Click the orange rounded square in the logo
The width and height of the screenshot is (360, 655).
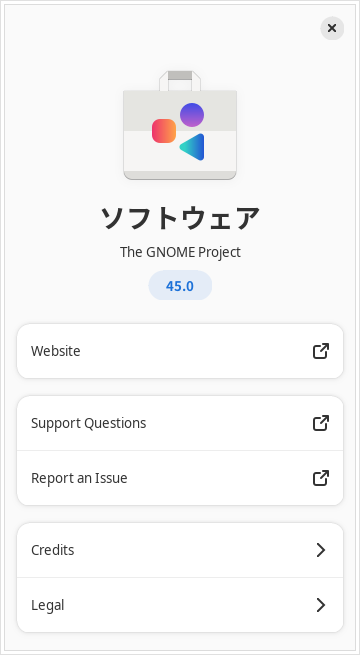[164, 131]
